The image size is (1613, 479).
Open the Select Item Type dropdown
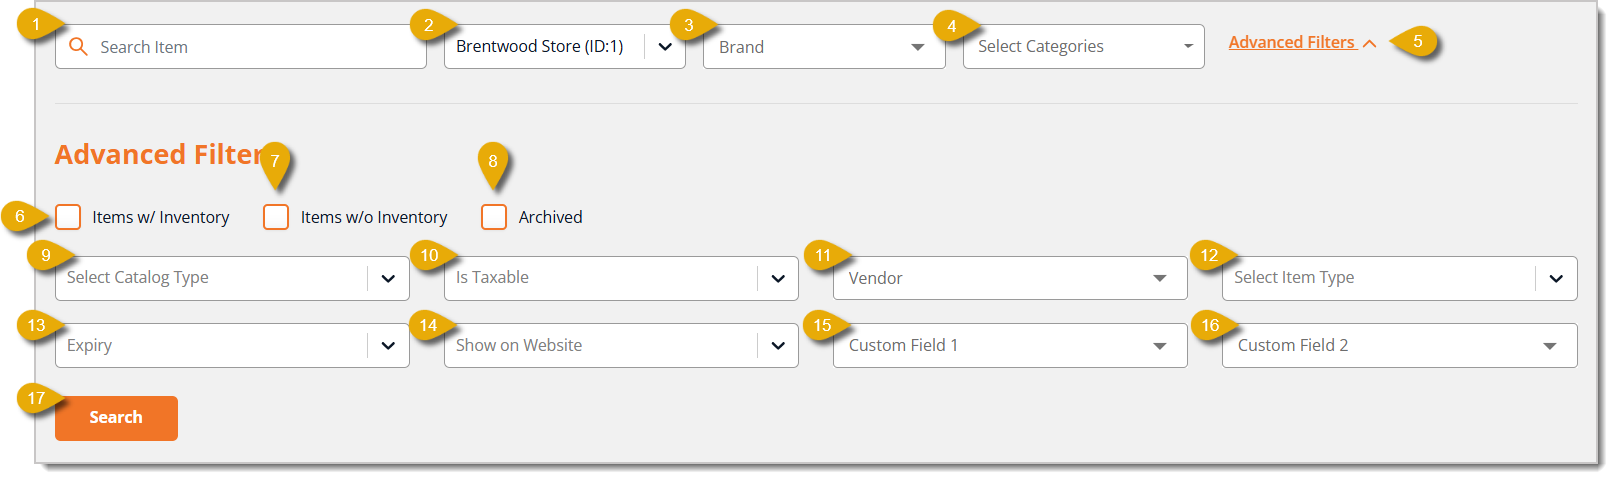point(1399,278)
